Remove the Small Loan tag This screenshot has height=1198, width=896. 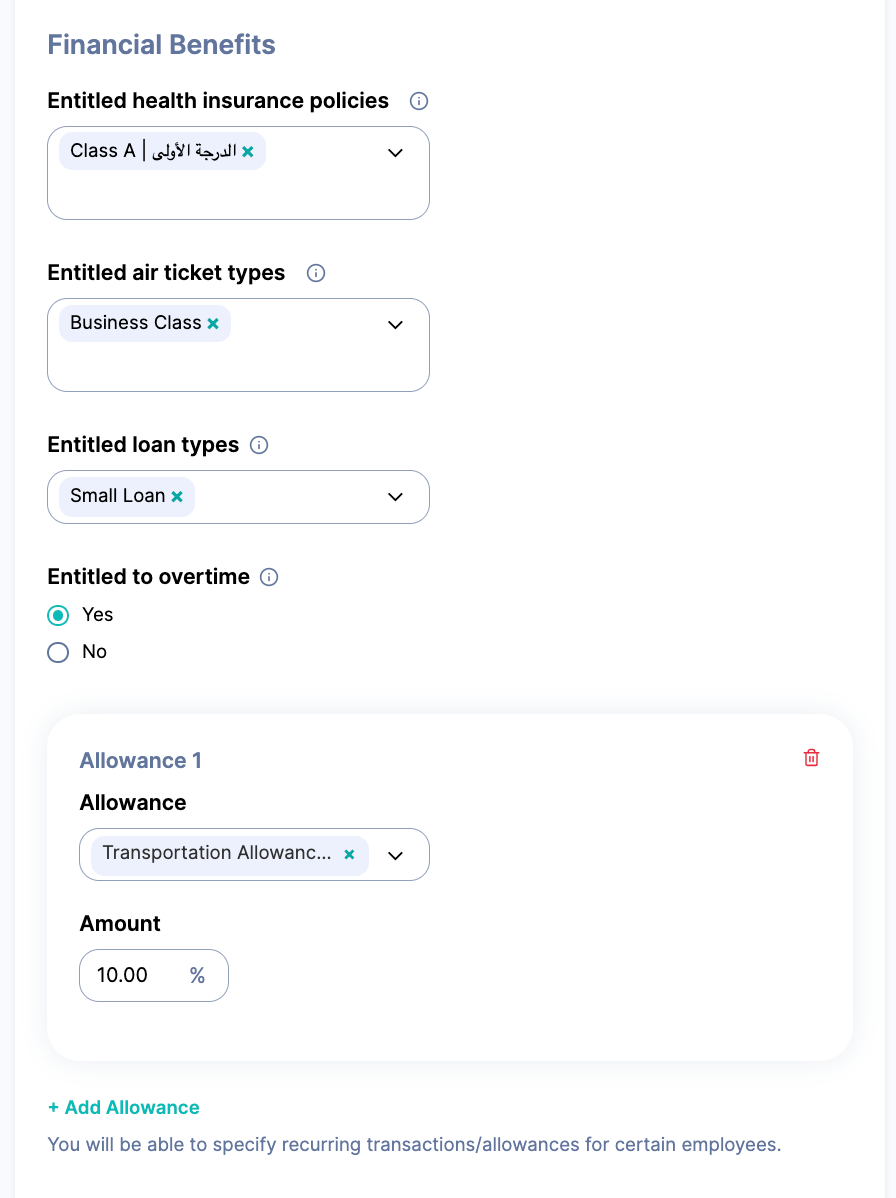click(x=177, y=496)
